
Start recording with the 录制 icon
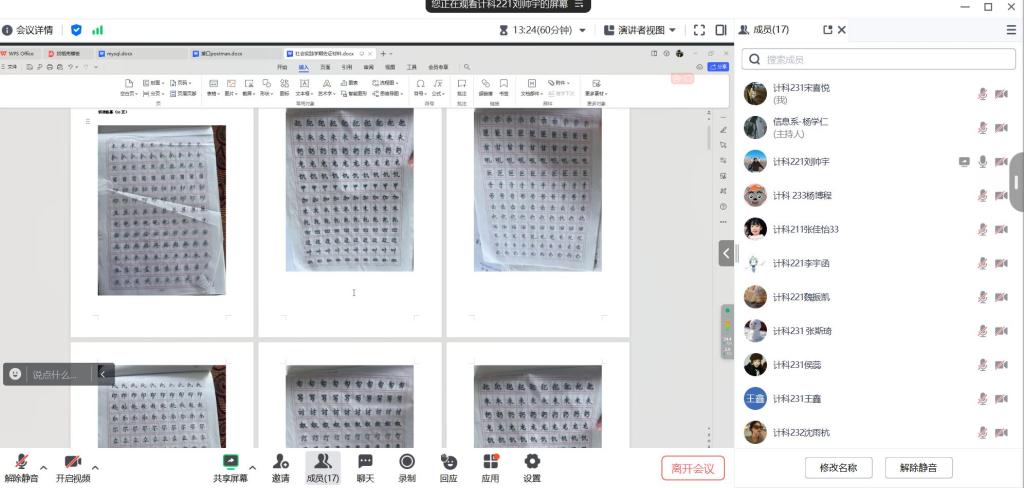click(x=407, y=462)
